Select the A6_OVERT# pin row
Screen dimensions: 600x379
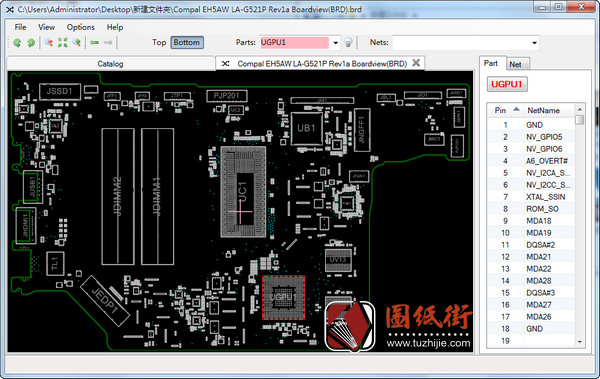(531, 161)
